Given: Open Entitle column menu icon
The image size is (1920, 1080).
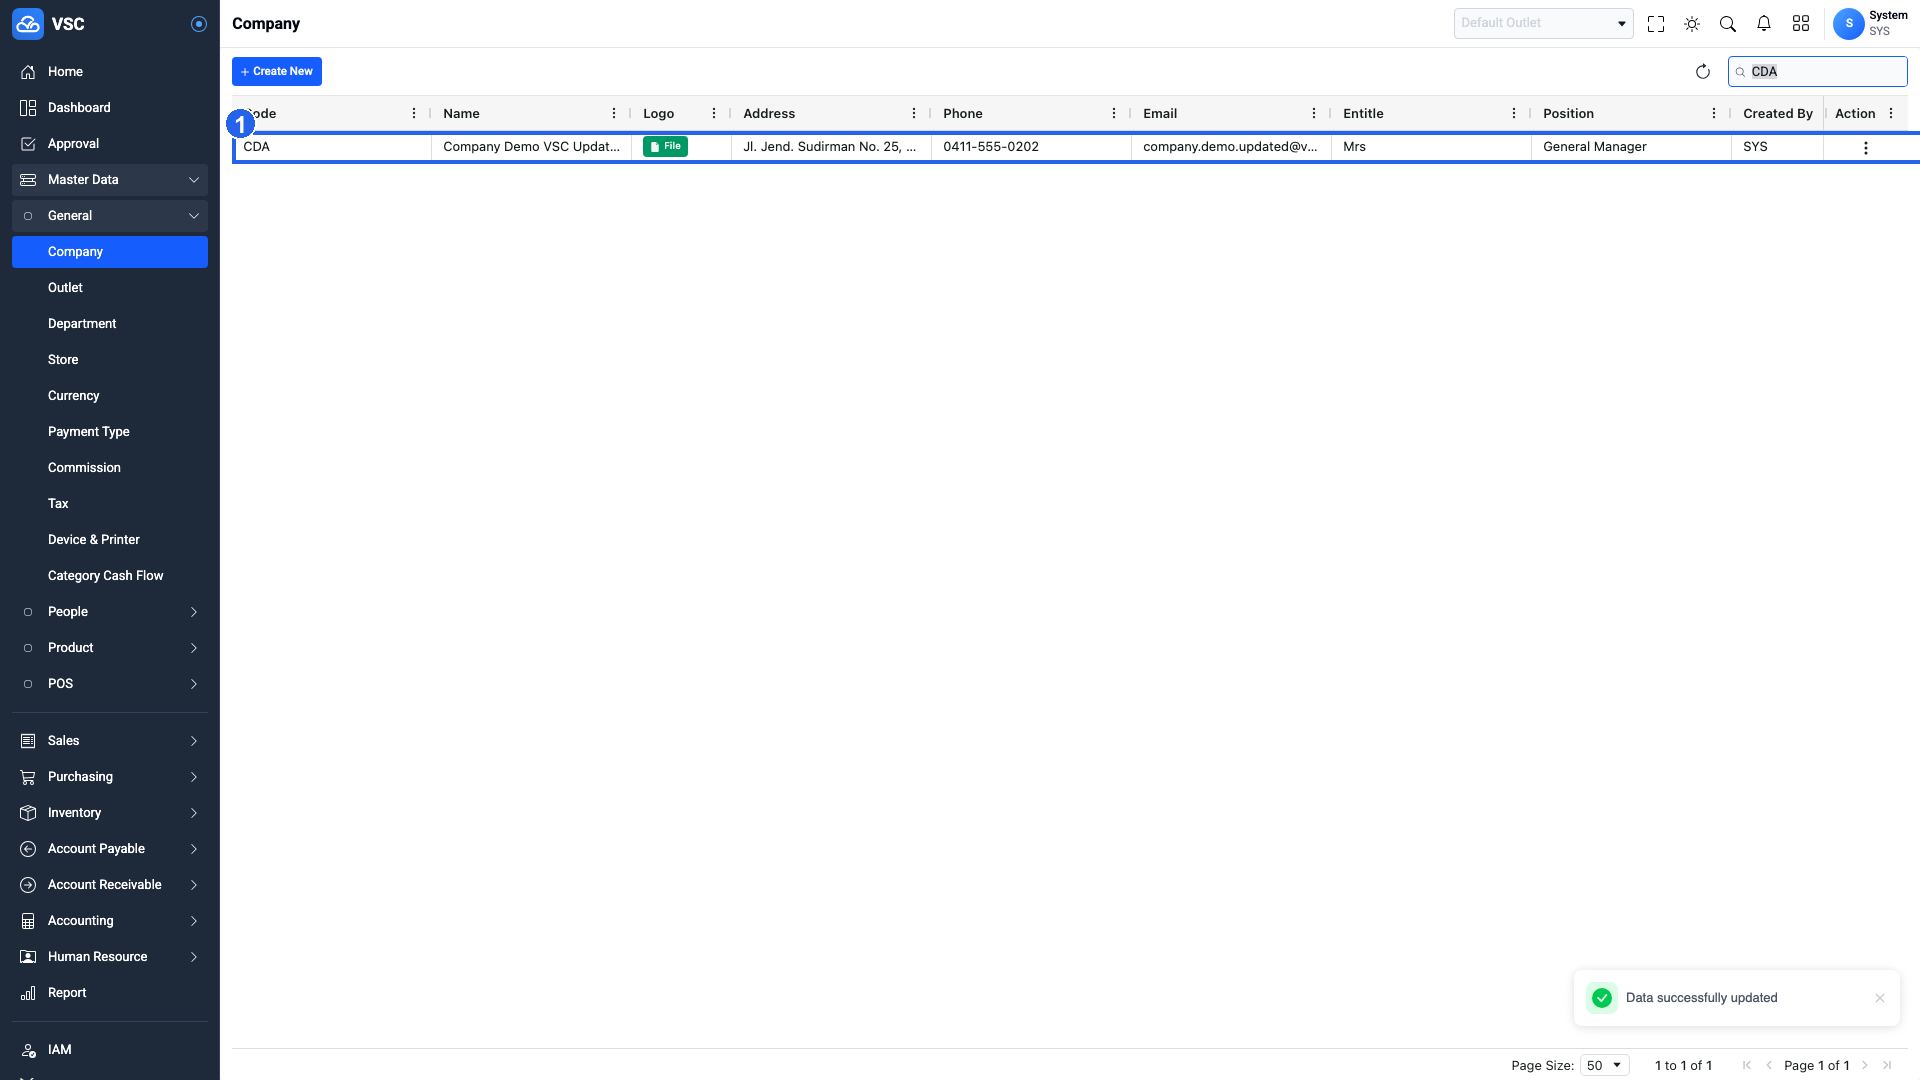Looking at the screenshot, I should click(x=1514, y=114).
